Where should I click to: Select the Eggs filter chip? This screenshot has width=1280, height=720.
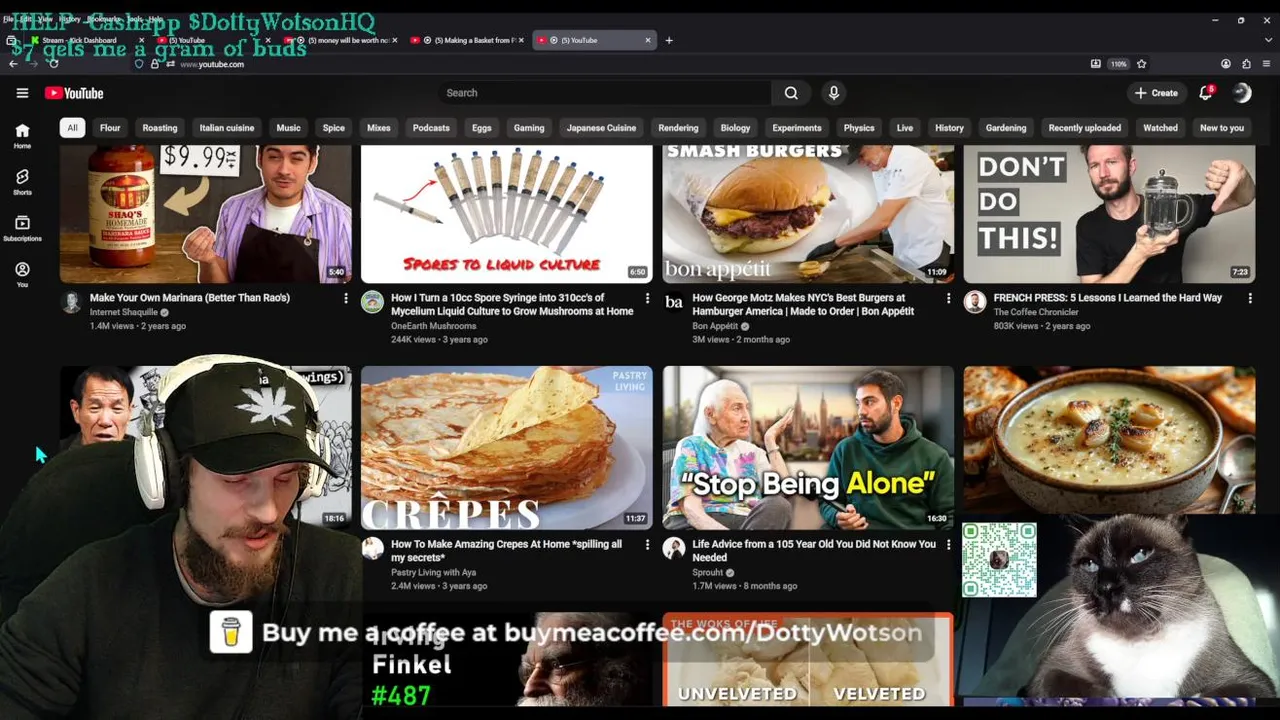(x=482, y=128)
